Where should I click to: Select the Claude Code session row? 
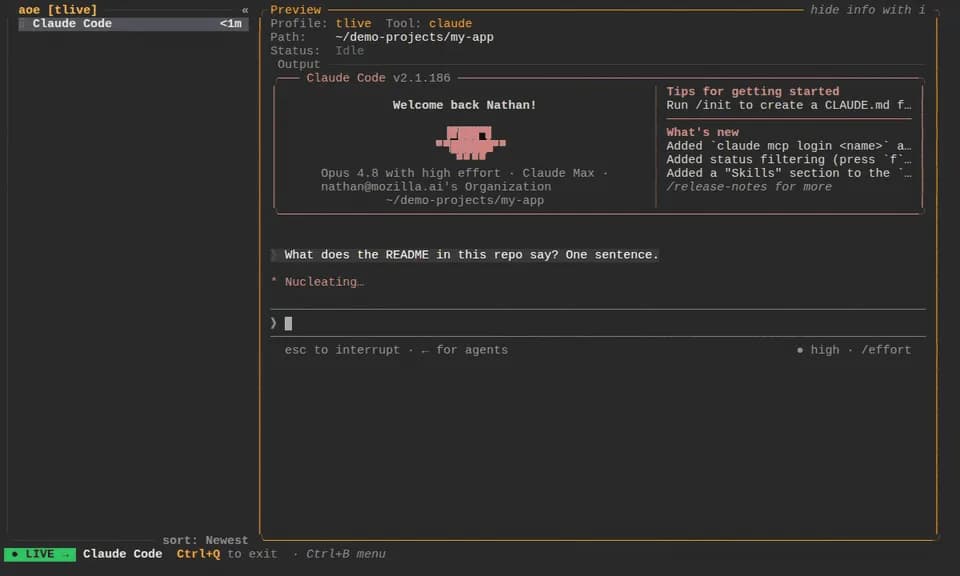pos(133,24)
